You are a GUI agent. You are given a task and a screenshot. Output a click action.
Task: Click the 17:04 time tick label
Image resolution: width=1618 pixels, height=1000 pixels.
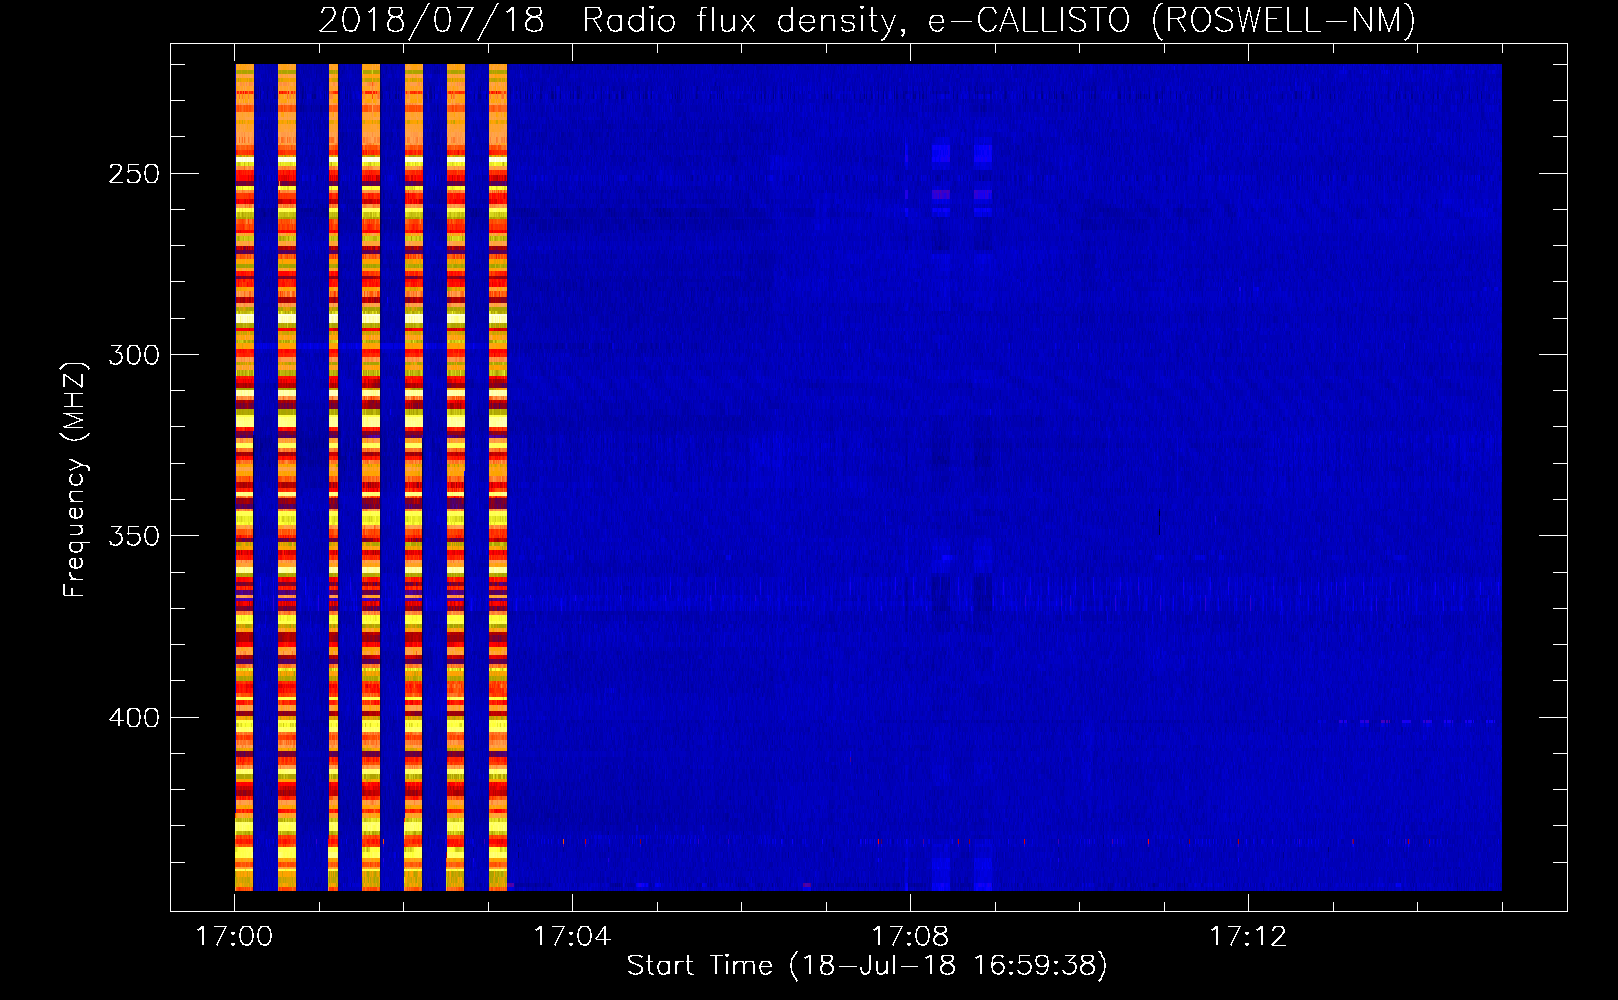[x=572, y=937]
